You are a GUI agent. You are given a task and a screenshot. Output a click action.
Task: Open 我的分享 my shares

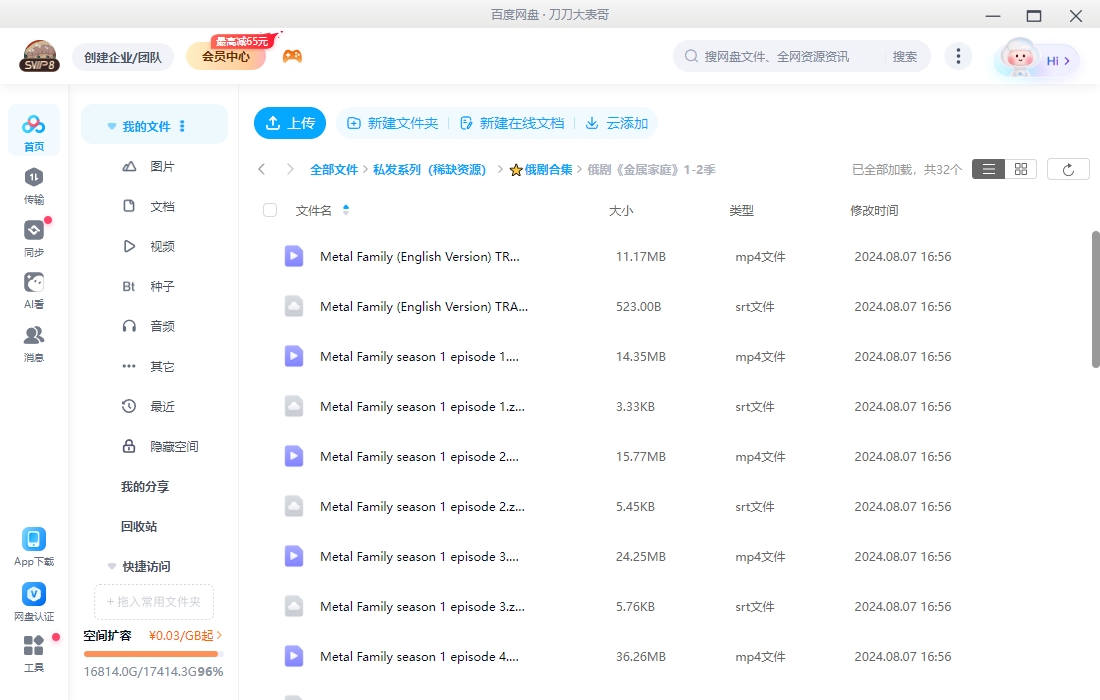(145, 486)
